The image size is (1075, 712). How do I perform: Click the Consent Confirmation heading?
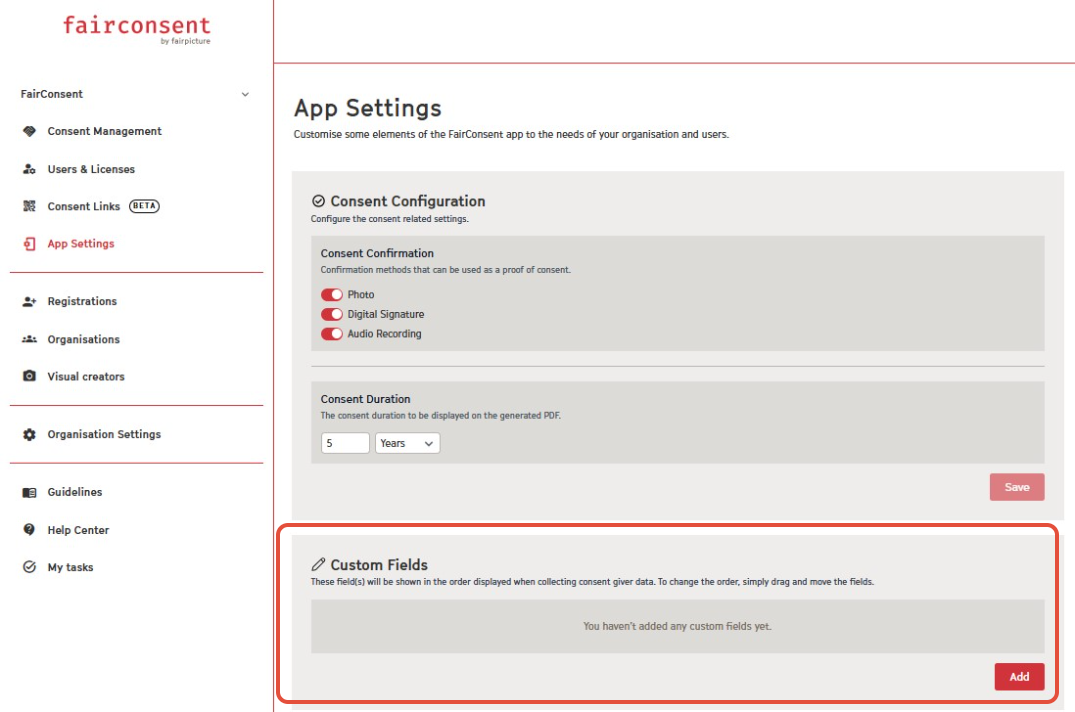pos(377,253)
